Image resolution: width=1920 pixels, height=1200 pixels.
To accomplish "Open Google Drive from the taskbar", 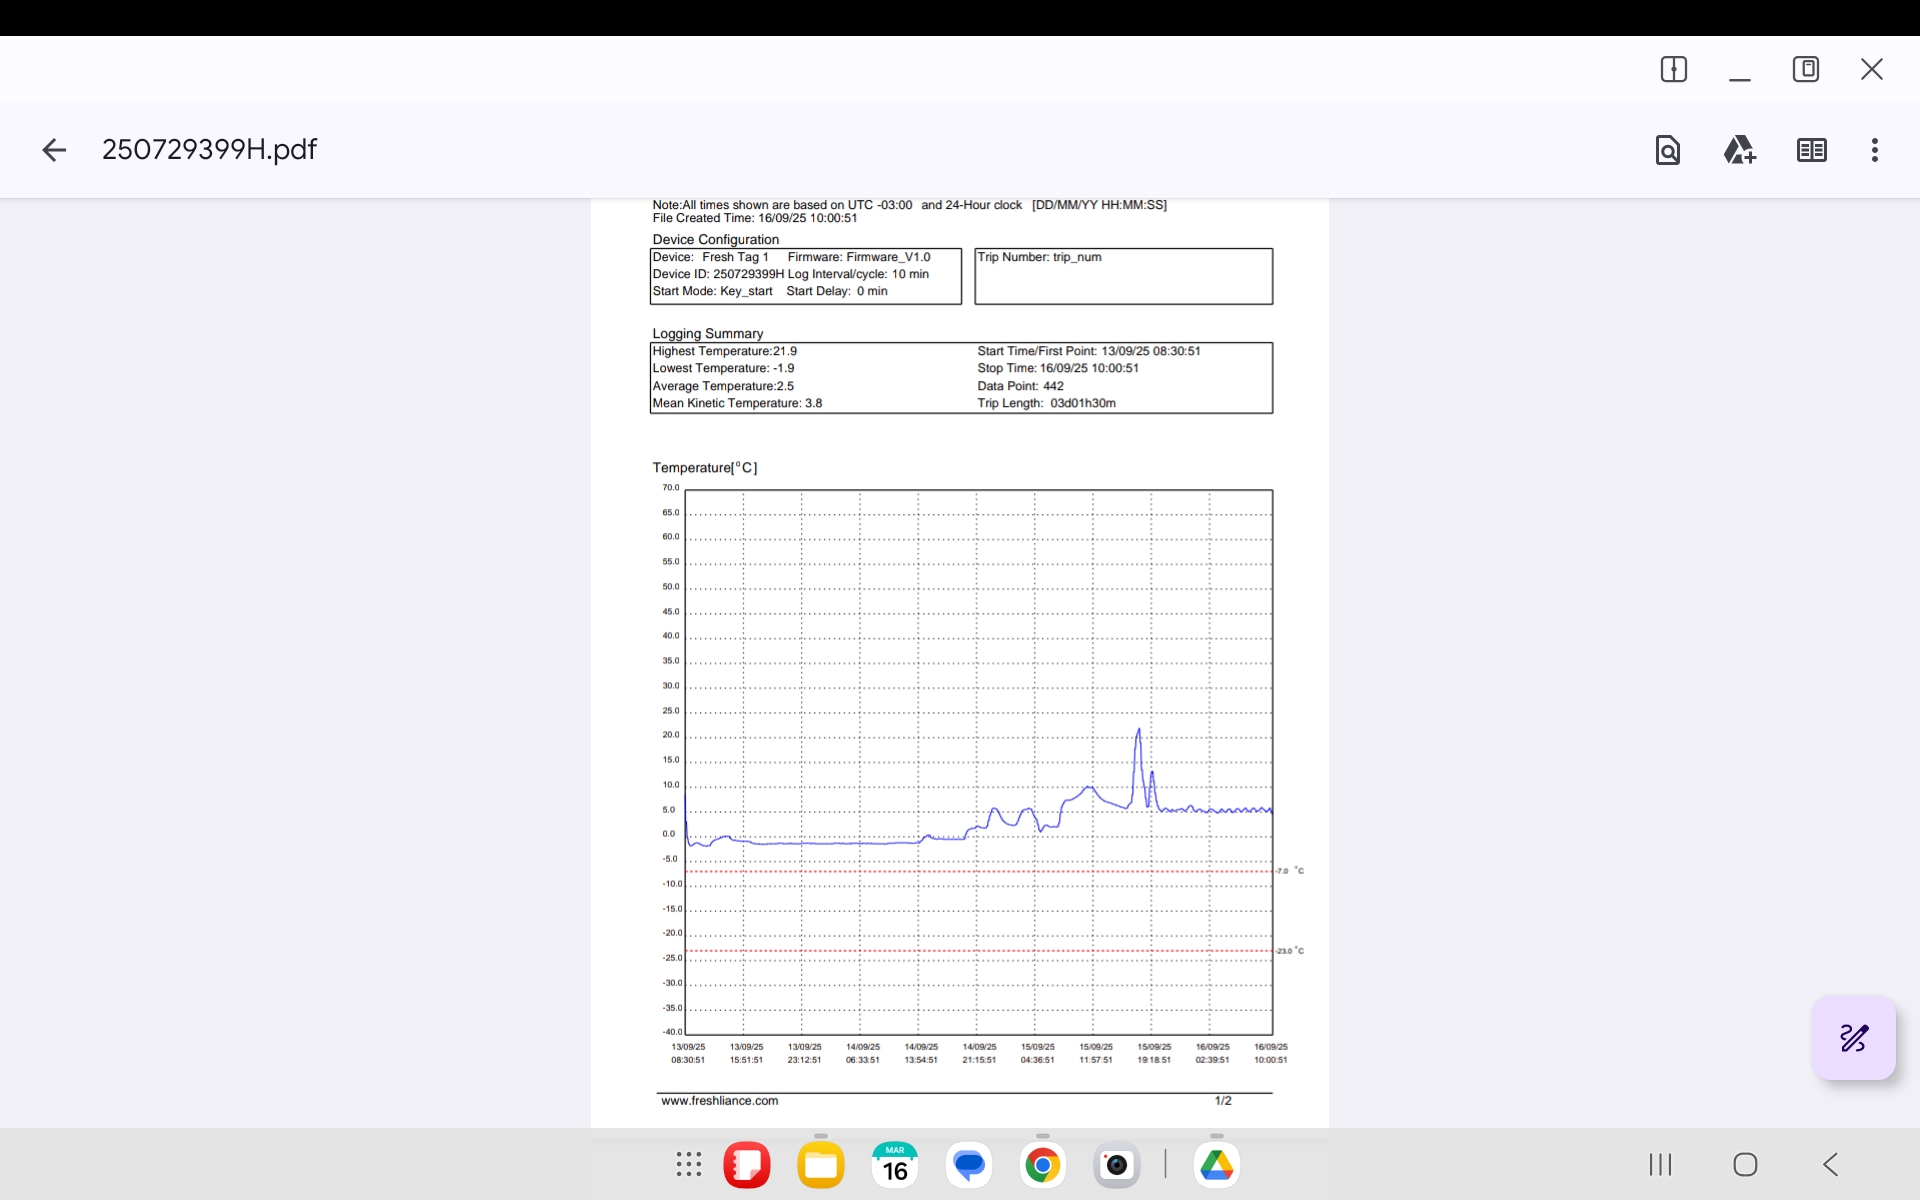I will tap(1216, 1164).
